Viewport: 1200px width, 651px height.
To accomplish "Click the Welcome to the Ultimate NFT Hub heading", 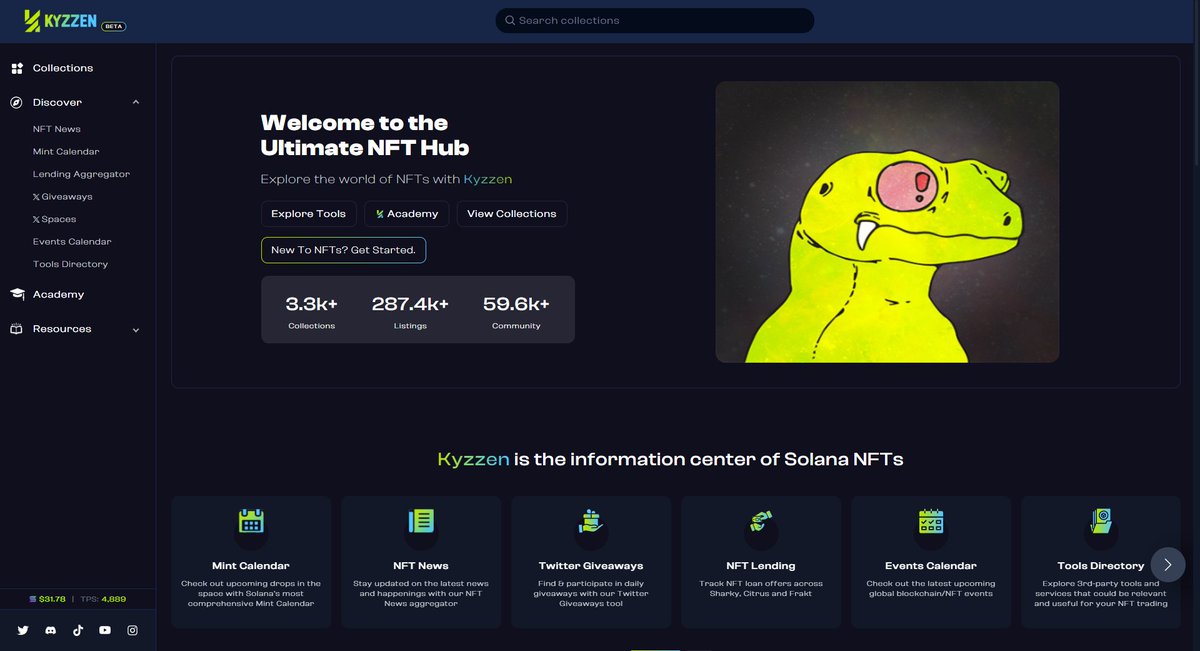I will click(x=365, y=135).
